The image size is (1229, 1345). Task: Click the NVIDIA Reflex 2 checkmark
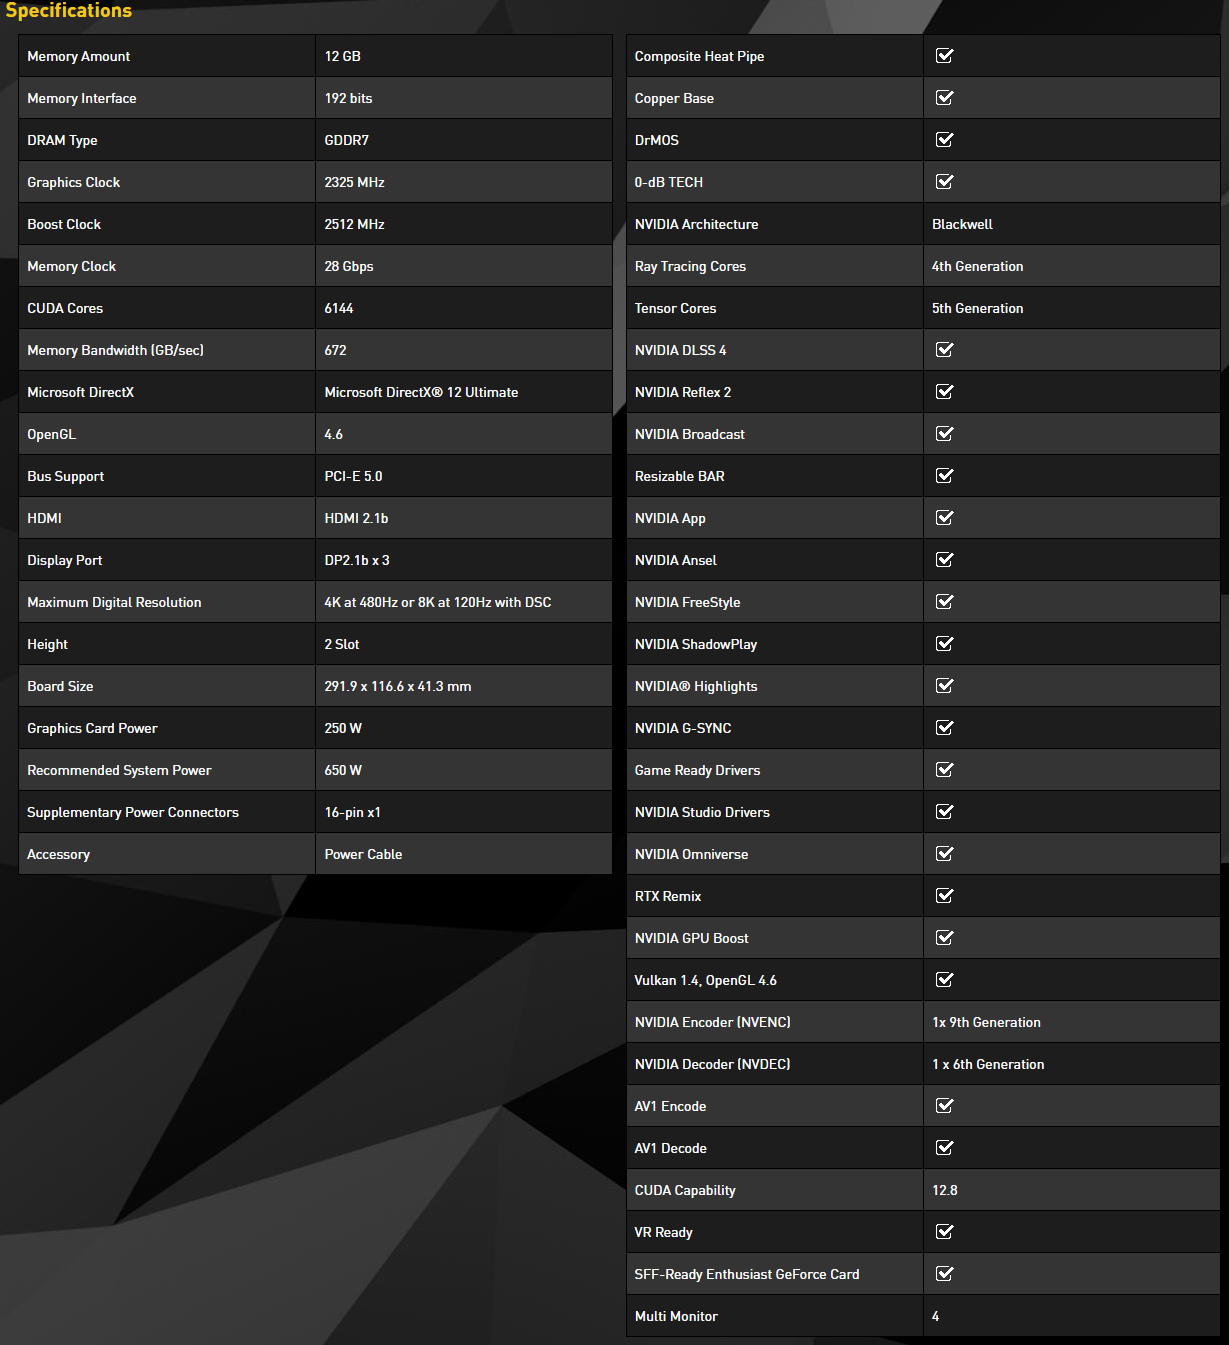pyautogui.click(x=944, y=392)
